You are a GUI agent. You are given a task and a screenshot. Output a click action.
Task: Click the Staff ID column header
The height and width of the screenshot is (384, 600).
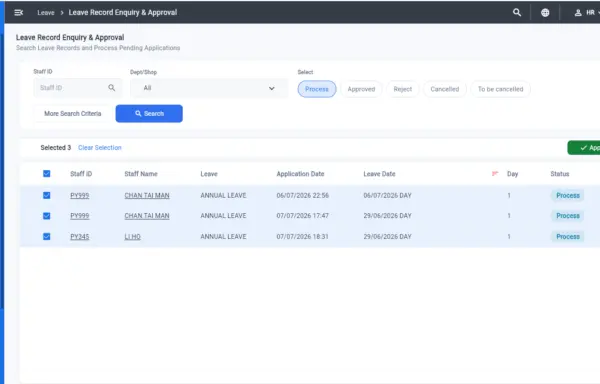click(x=81, y=174)
